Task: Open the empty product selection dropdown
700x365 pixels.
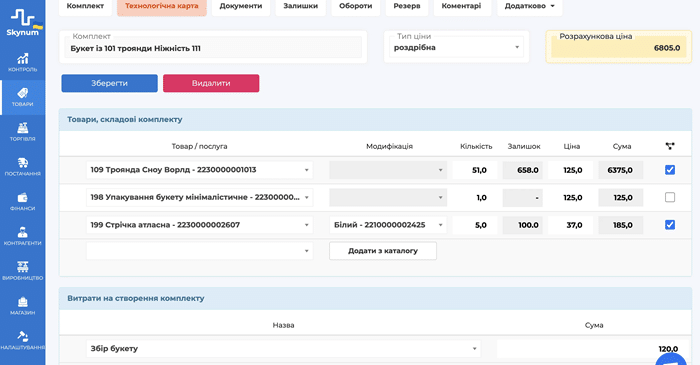Action: click(x=200, y=251)
